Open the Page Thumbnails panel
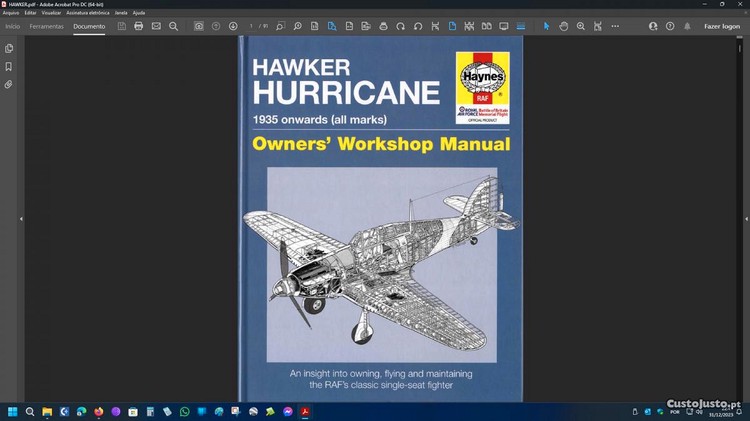The width and height of the screenshot is (750, 421). click(x=9, y=48)
